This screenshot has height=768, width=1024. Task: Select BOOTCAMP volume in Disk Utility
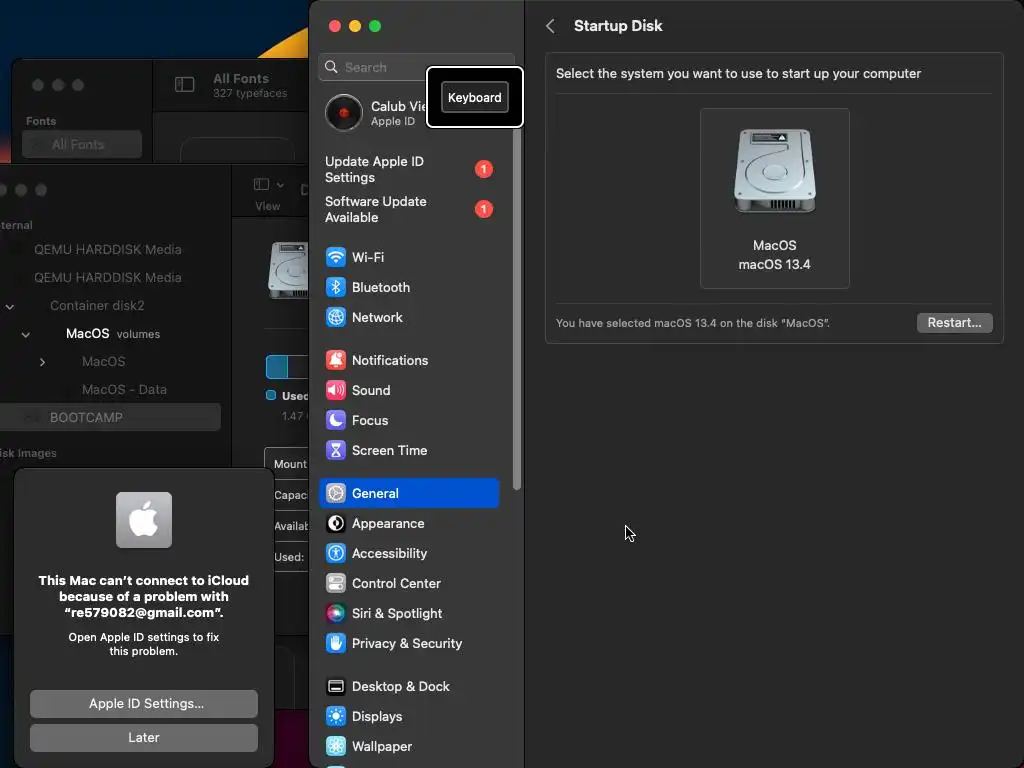(110, 417)
